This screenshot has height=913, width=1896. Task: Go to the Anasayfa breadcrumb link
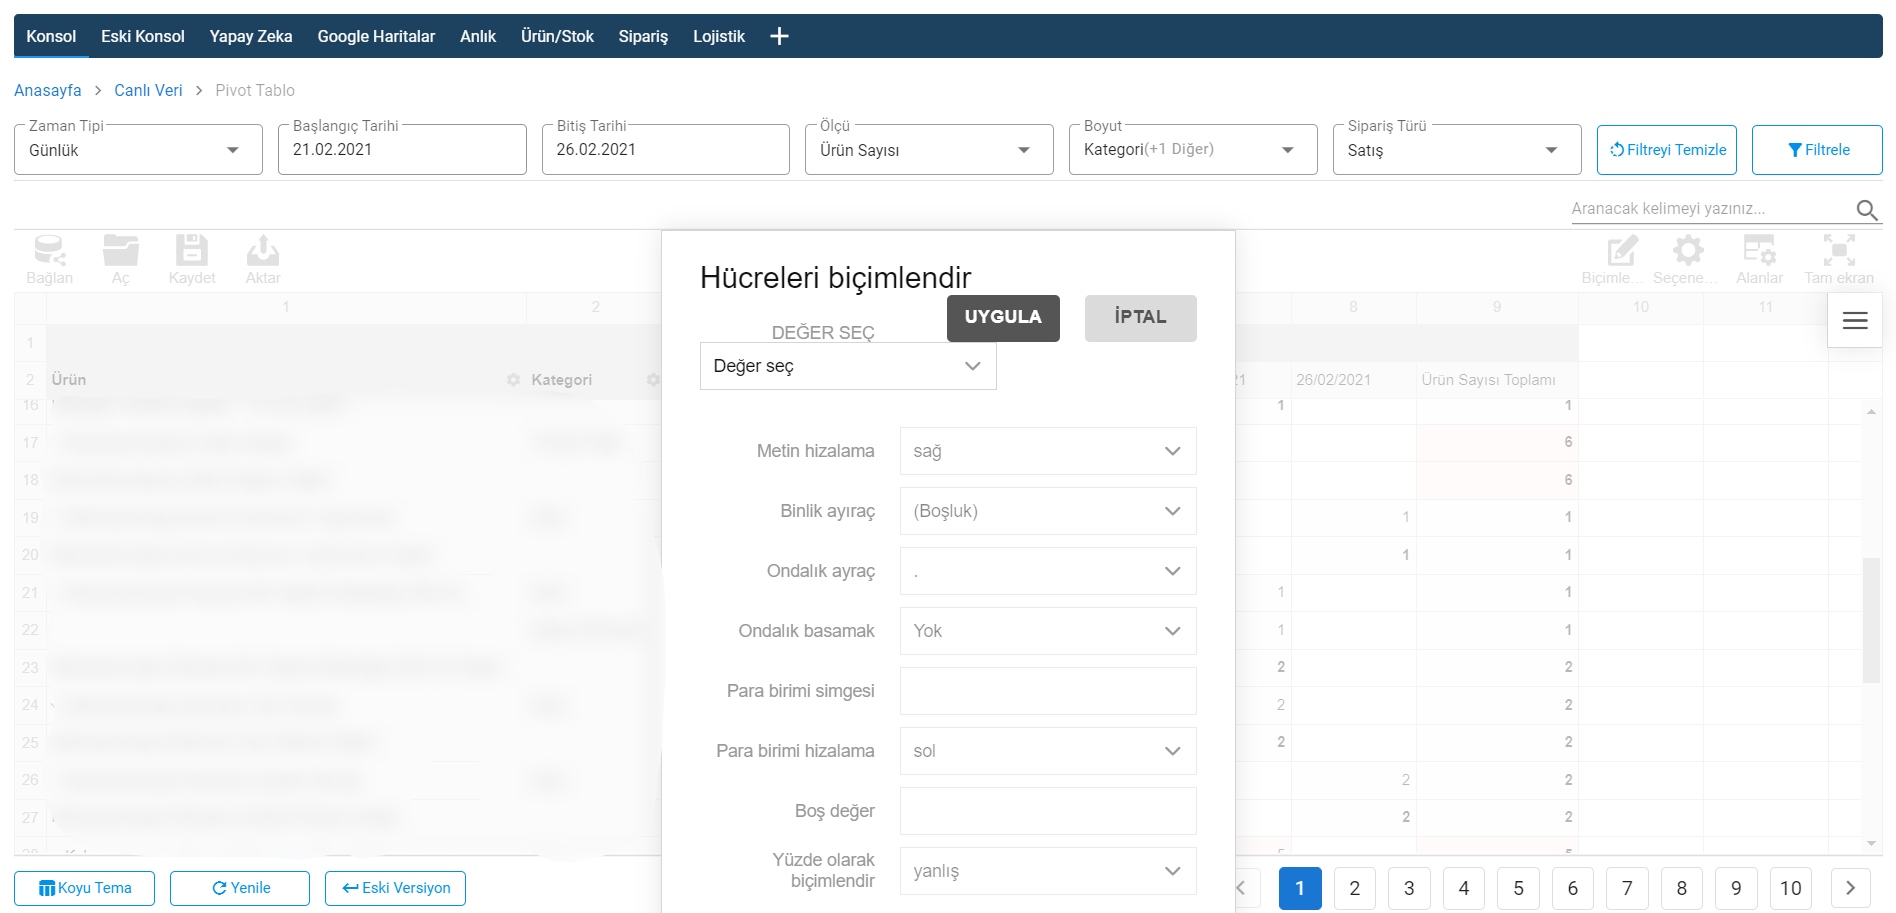point(48,90)
